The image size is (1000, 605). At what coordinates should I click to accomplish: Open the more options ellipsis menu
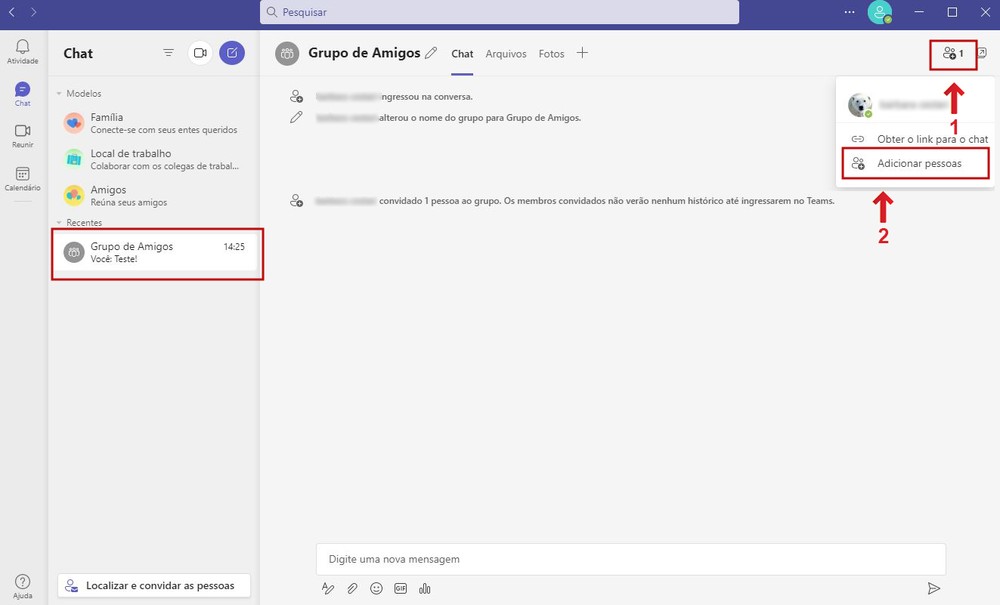849,12
